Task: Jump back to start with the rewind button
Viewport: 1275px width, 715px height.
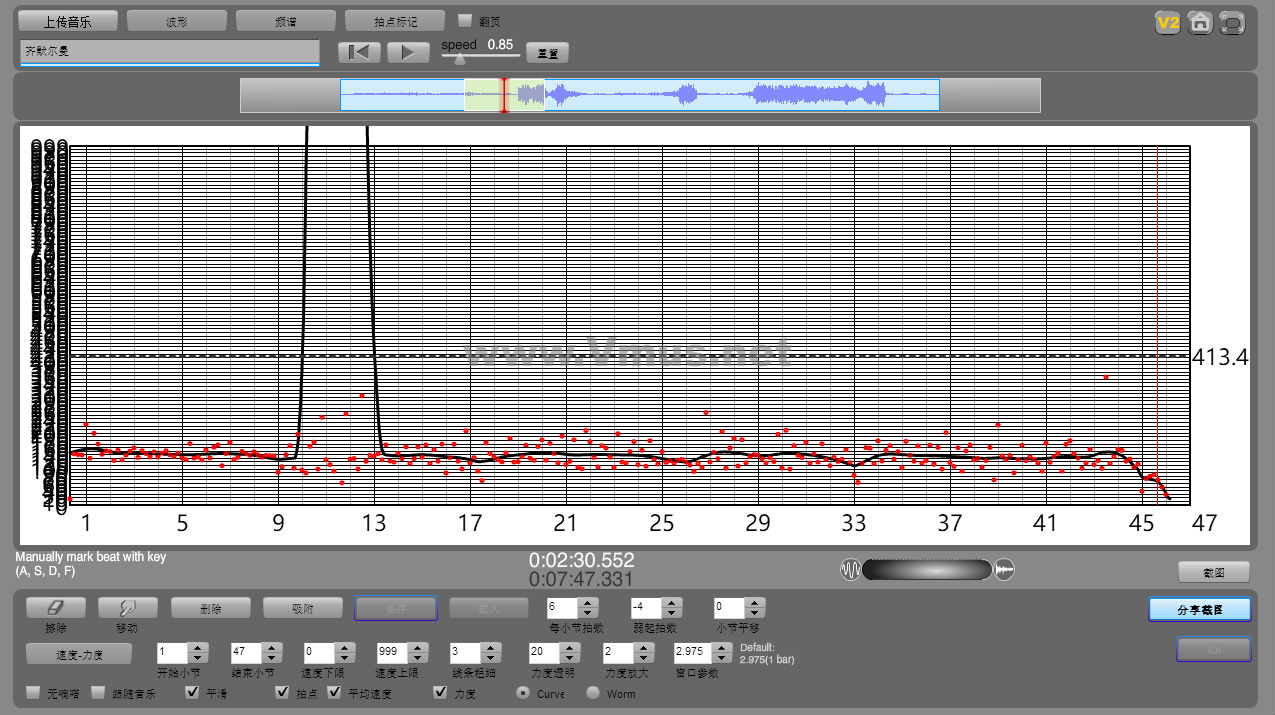Action: (x=359, y=52)
